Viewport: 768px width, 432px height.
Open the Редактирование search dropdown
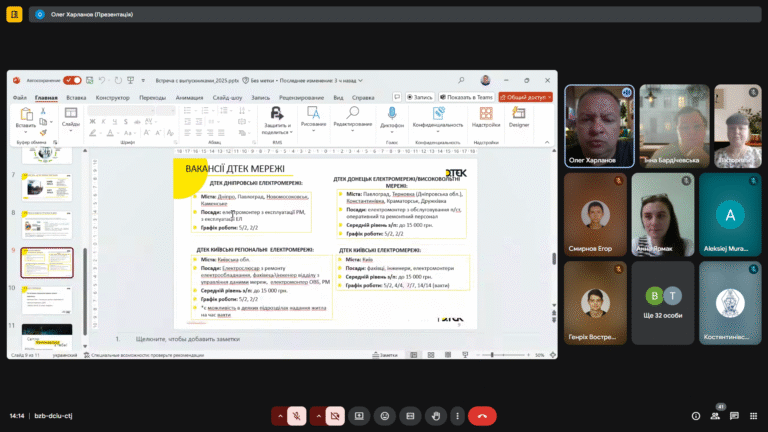(x=353, y=119)
